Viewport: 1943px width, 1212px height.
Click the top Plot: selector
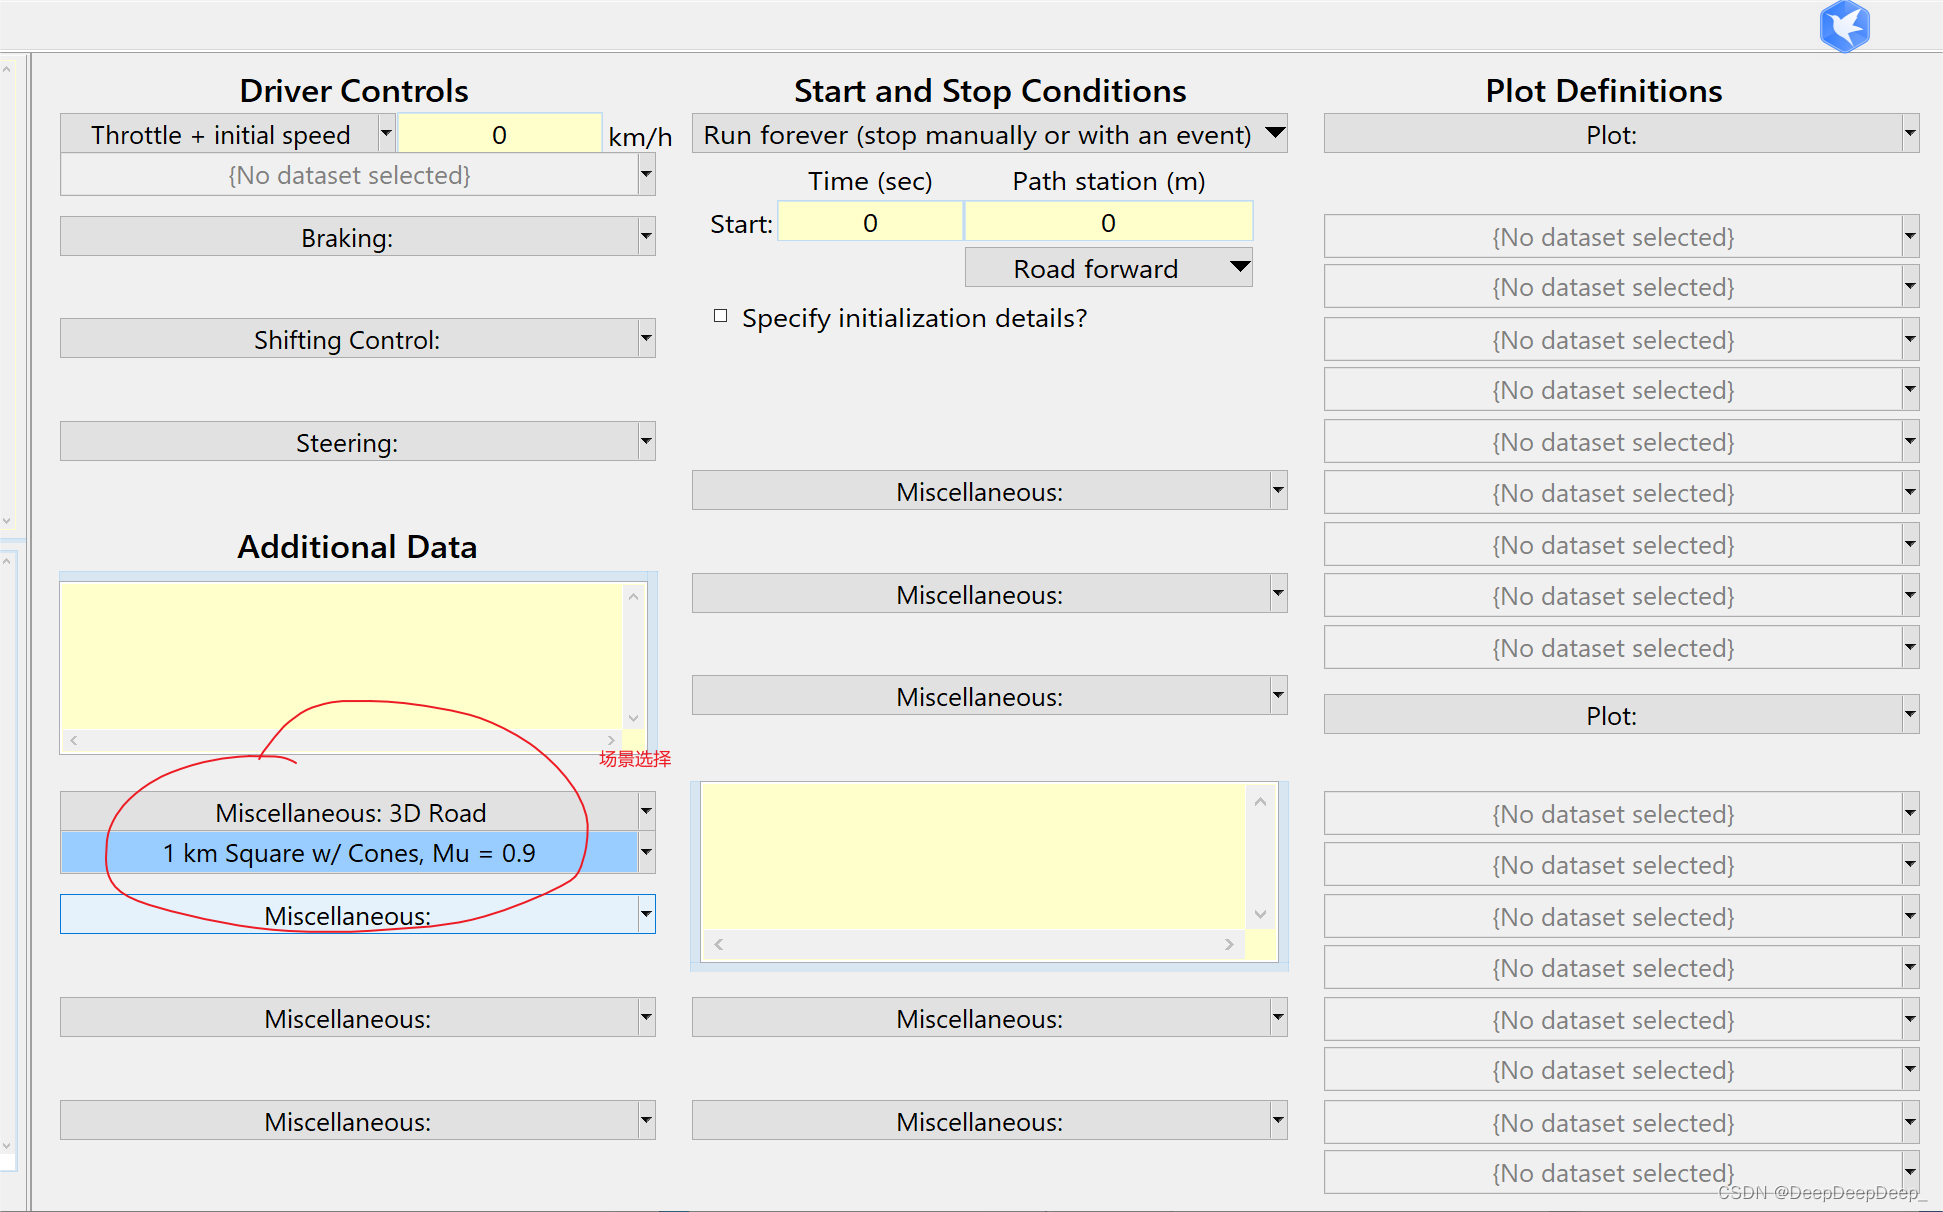click(x=1611, y=134)
